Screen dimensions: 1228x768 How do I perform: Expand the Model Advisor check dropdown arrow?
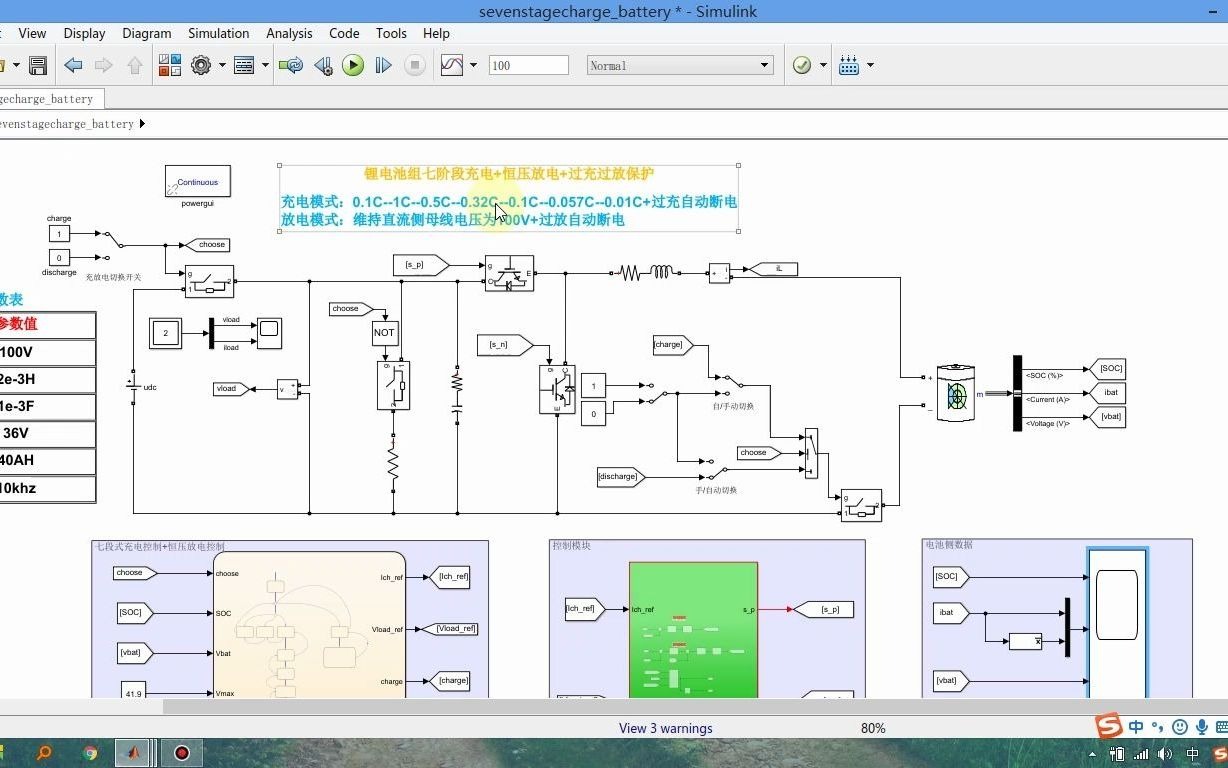point(824,65)
